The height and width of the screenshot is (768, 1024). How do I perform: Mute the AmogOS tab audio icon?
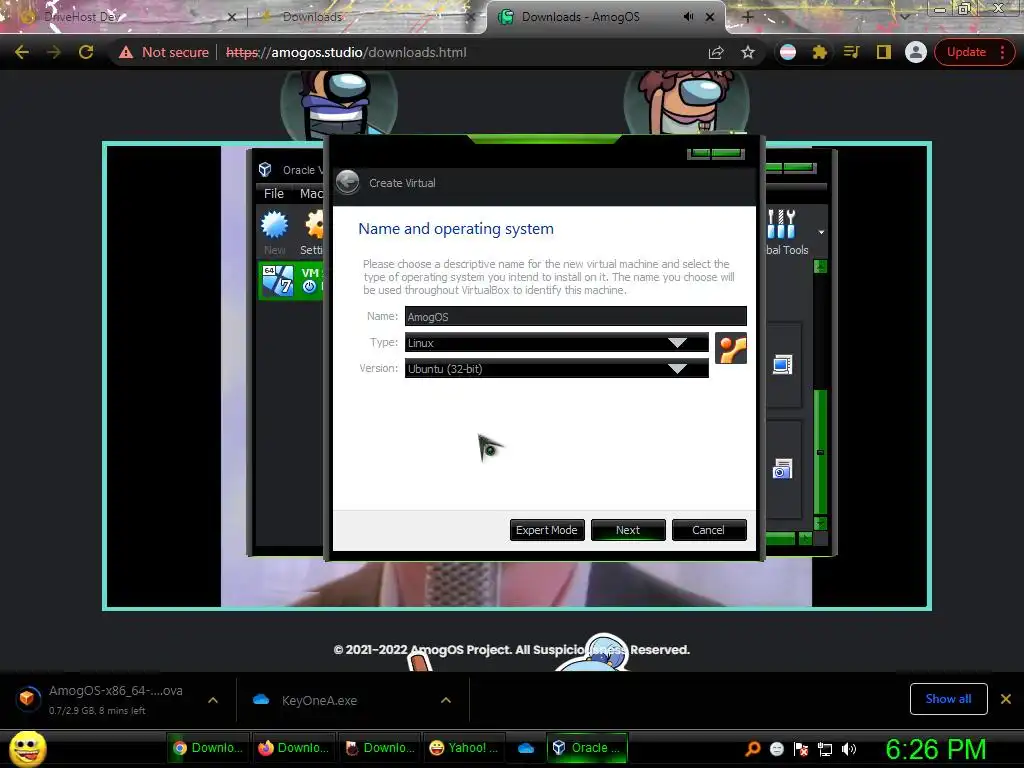coord(688,17)
